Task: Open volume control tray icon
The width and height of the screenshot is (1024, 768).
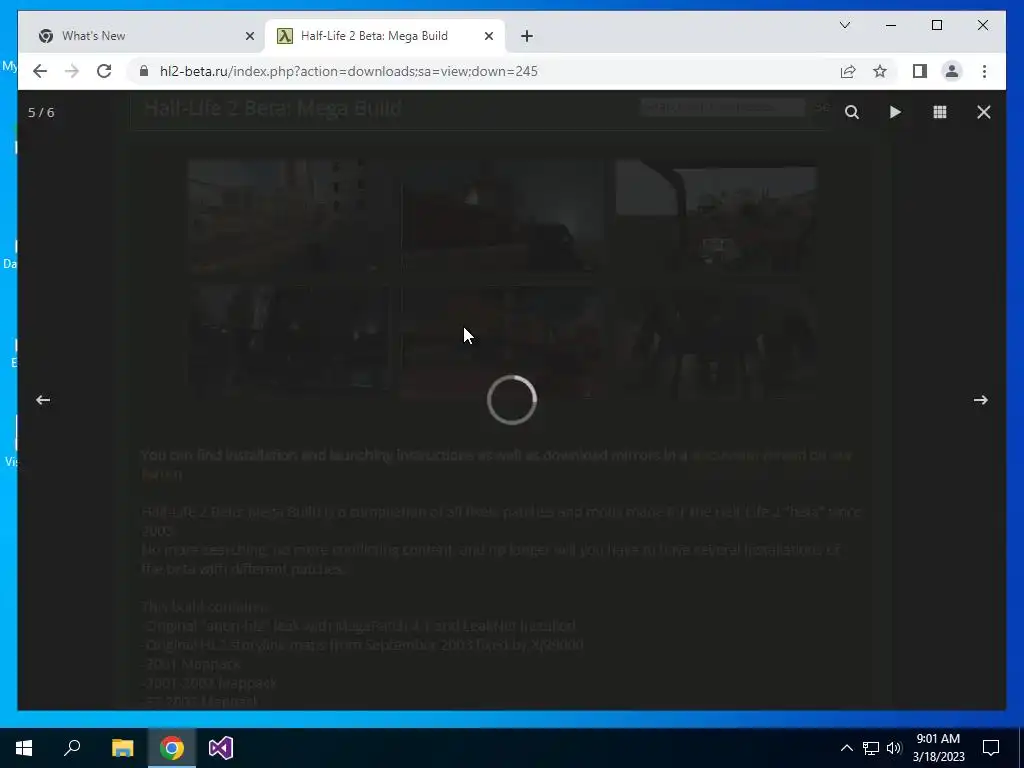Action: pos(894,748)
